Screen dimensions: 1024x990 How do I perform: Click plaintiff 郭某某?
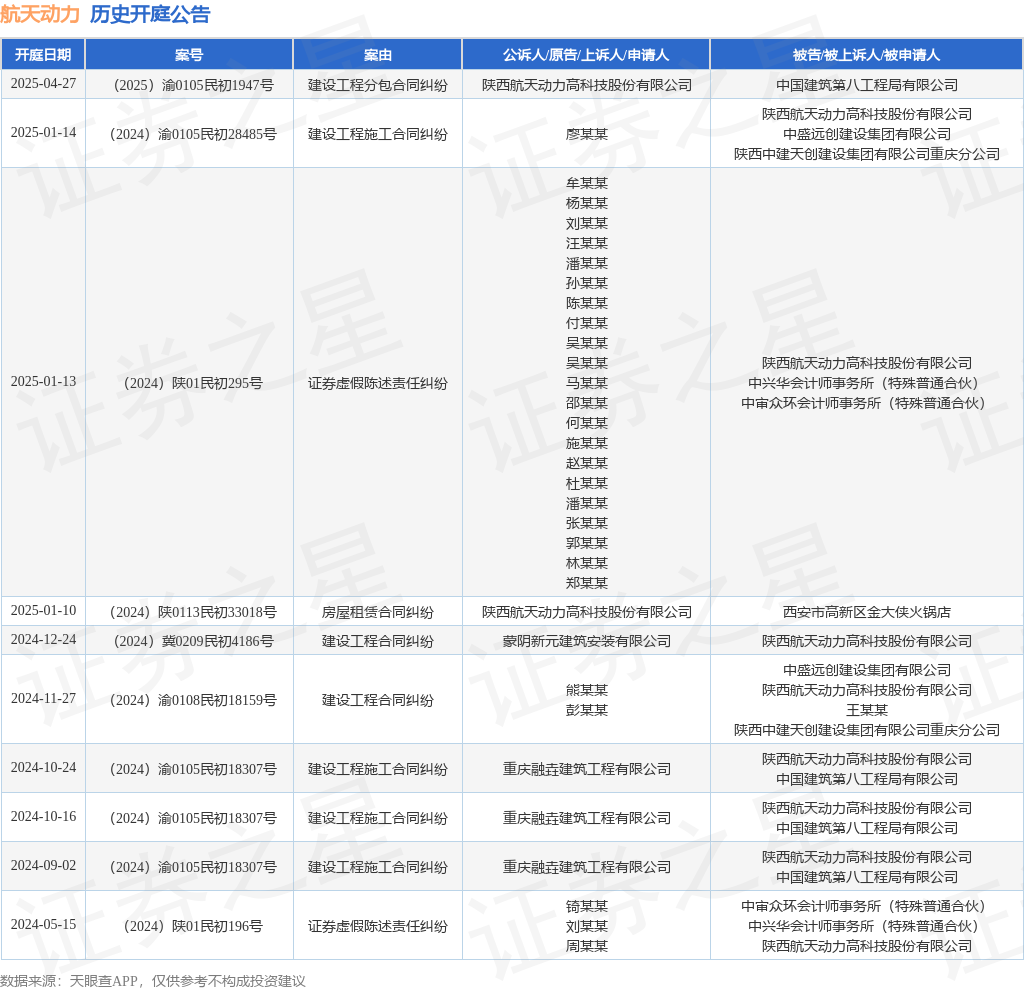click(x=586, y=543)
